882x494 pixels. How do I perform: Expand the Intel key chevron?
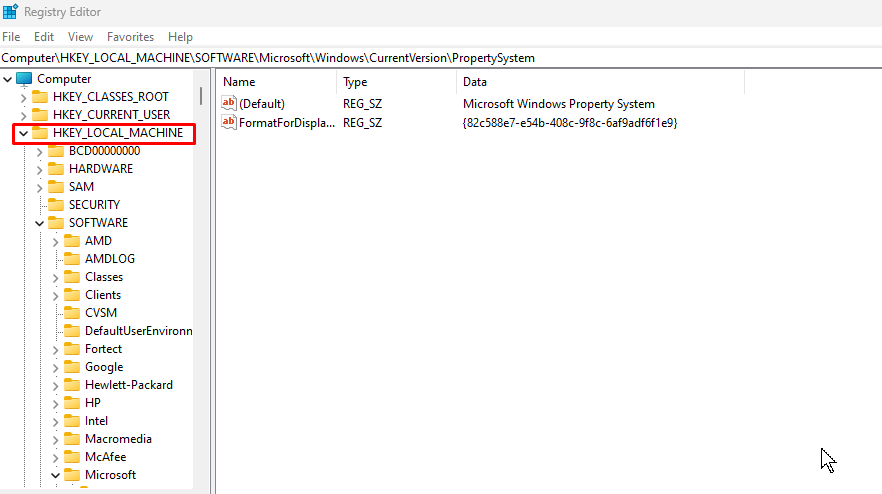pyautogui.click(x=55, y=421)
